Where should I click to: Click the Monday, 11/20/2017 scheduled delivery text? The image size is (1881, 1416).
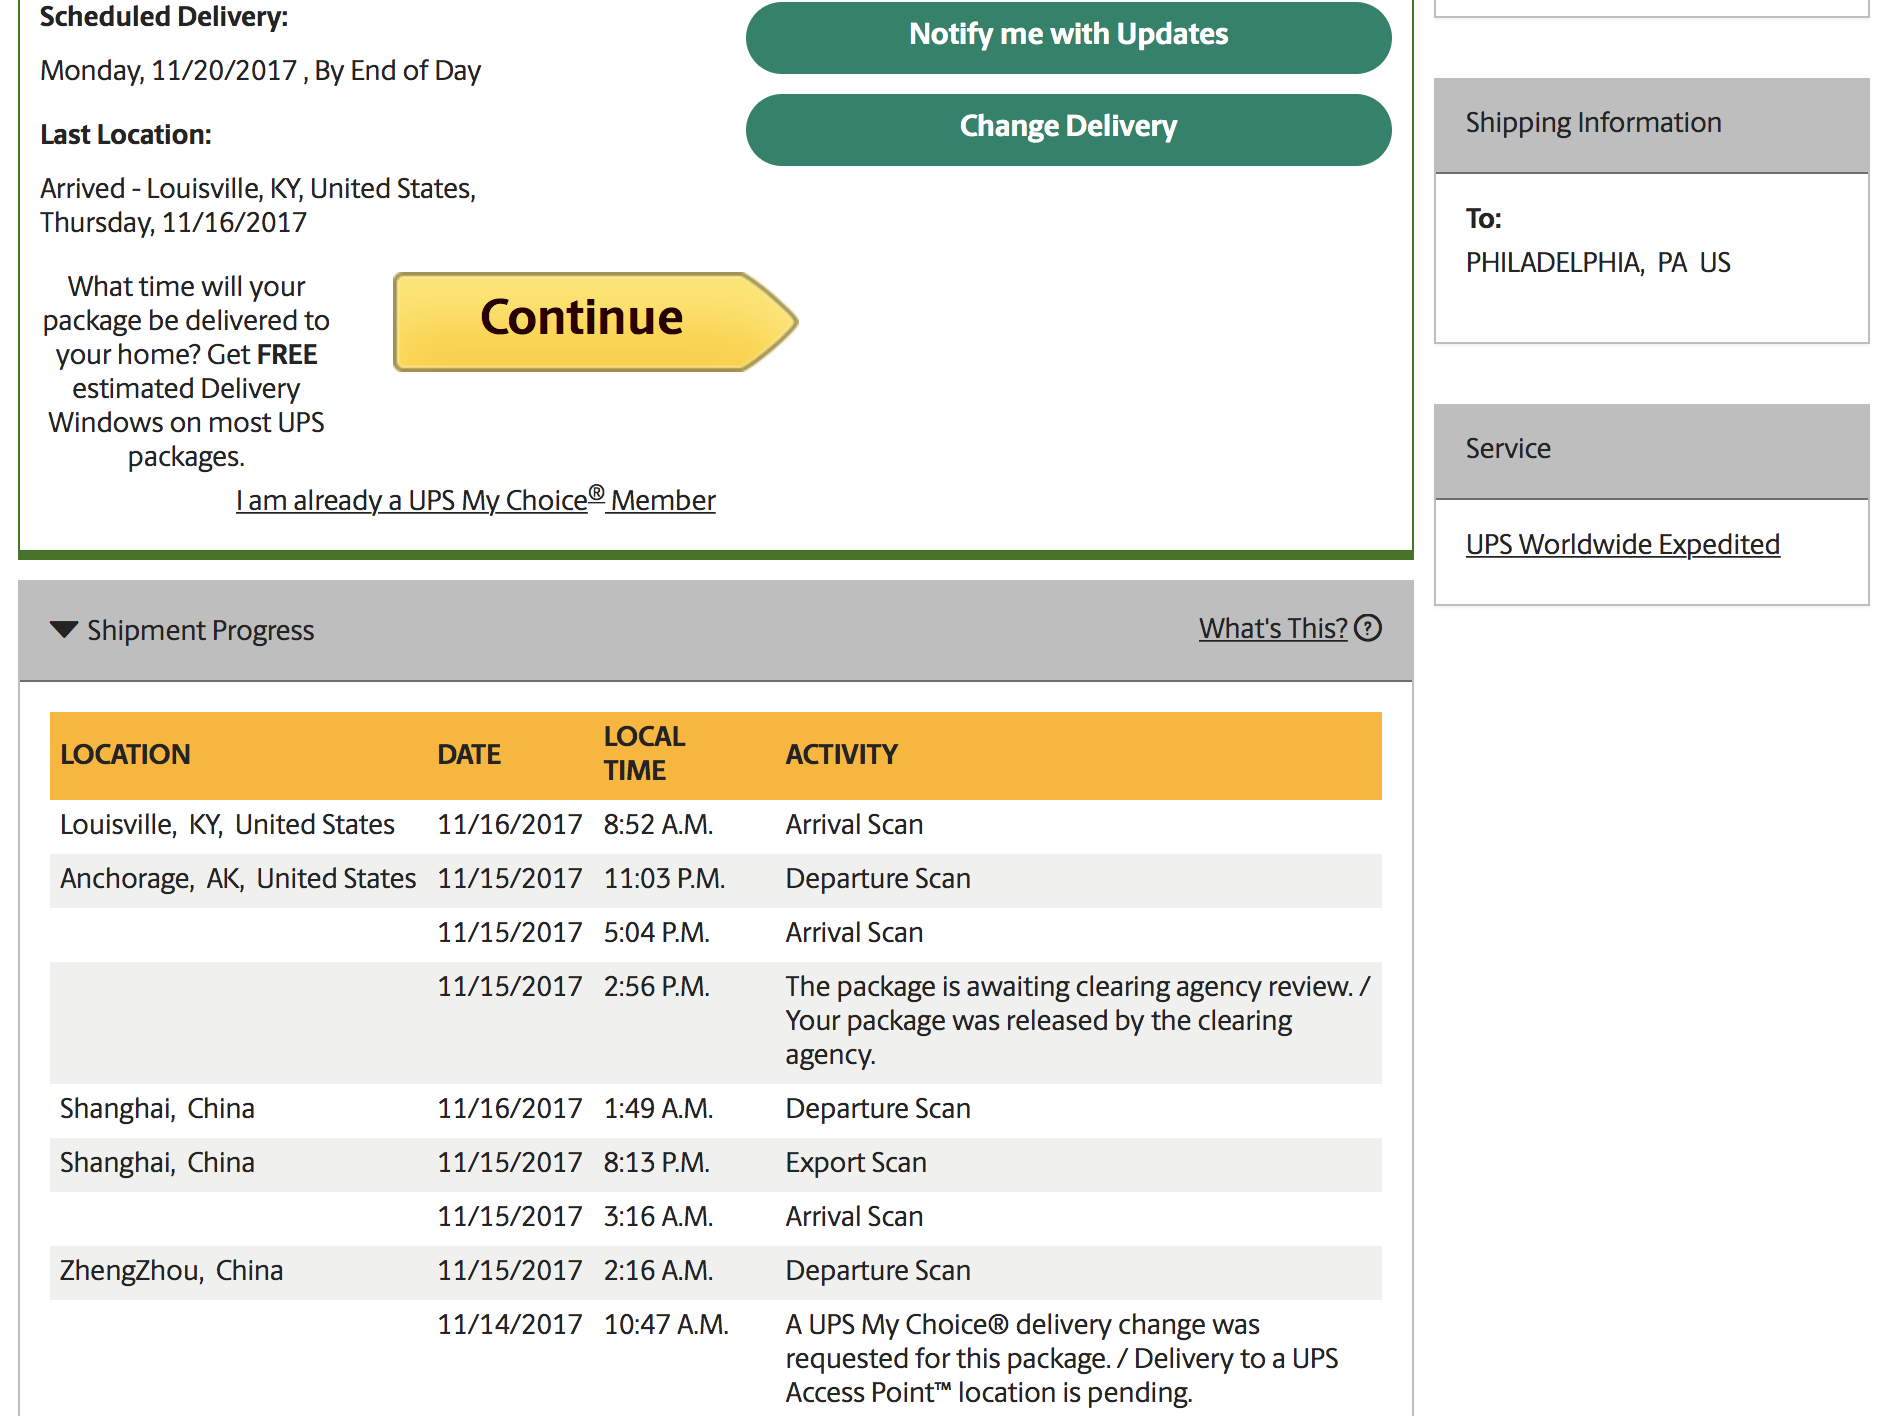[260, 70]
